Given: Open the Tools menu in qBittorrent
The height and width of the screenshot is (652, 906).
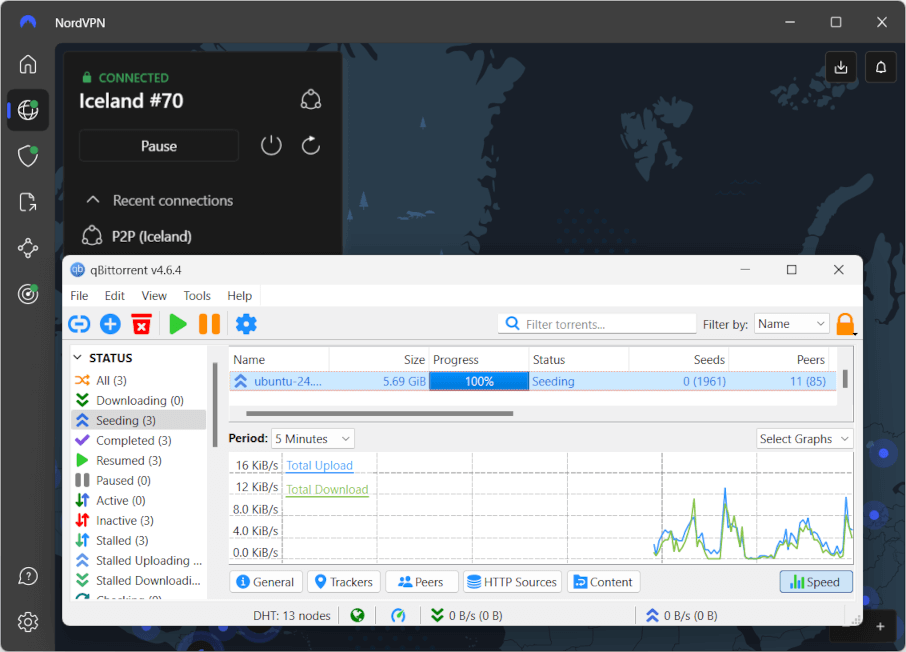Looking at the screenshot, I should (197, 296).
